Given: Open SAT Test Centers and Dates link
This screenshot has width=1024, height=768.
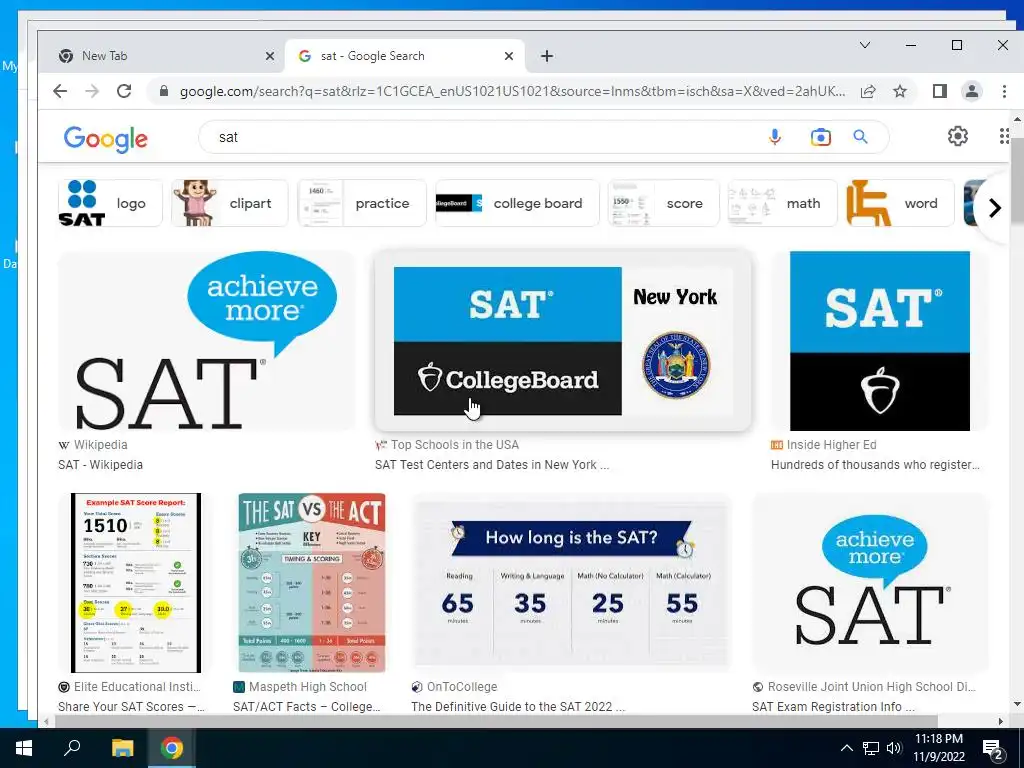Looking at the screenshot, I should [x=492, y=465].
